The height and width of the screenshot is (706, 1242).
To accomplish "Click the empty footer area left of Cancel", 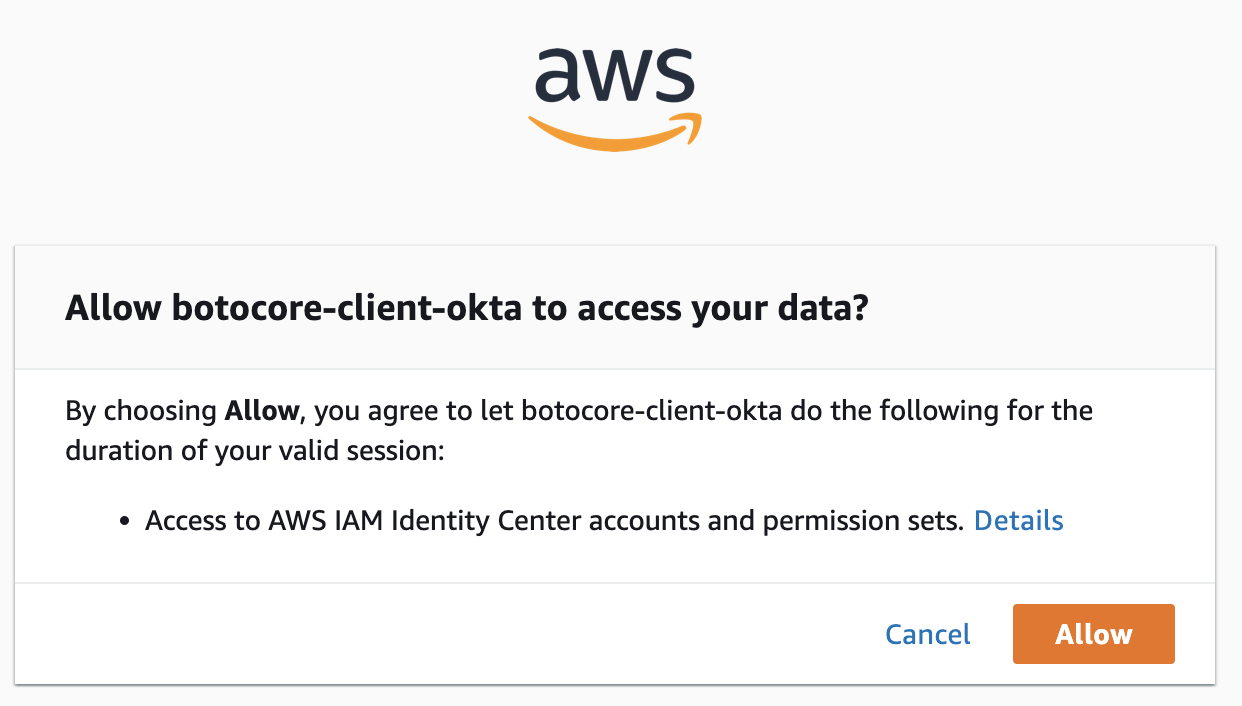I will [x=450, y=634].
